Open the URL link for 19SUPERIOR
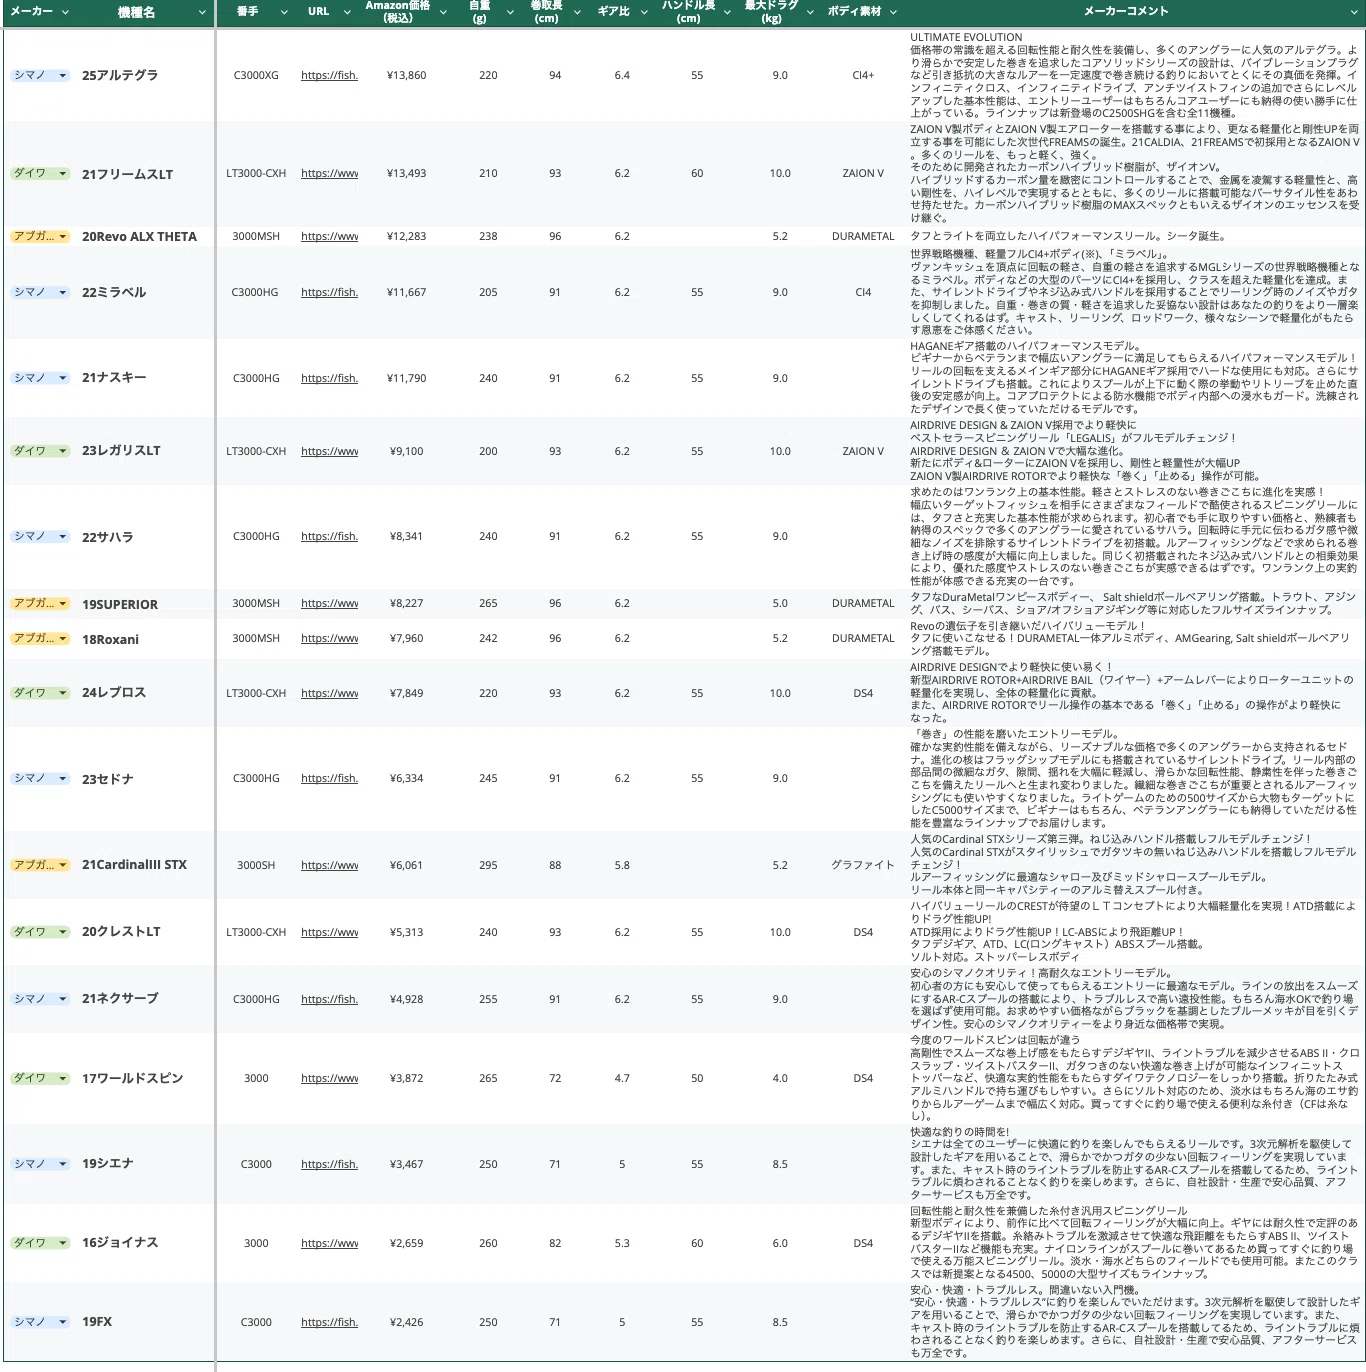The image size is (1366, 1372). (x=329, y=603)
